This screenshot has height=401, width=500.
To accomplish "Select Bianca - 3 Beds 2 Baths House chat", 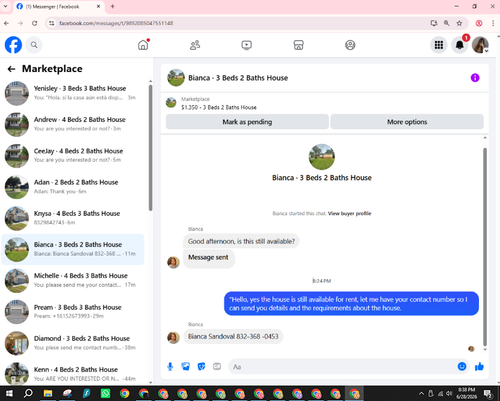I will [73, 249].
